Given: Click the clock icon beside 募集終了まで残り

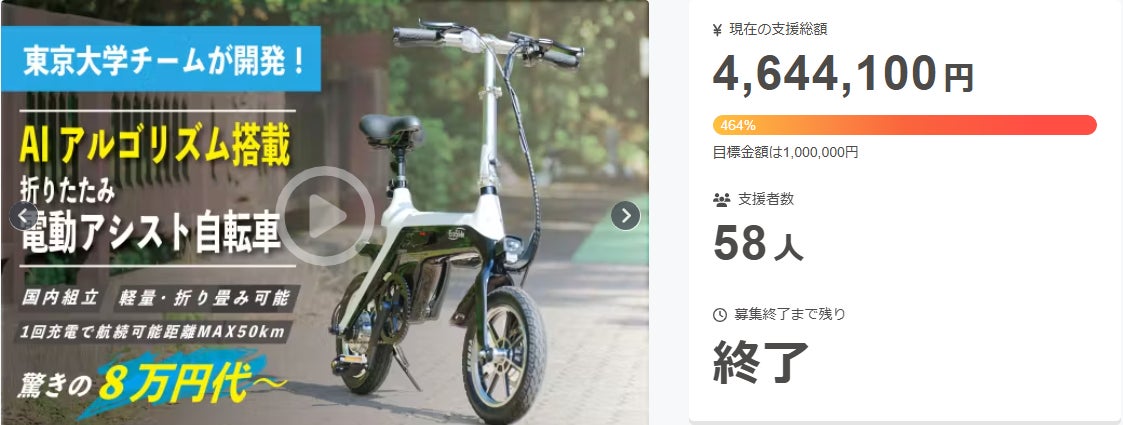Looking at the screenshot, I should 720,315.
